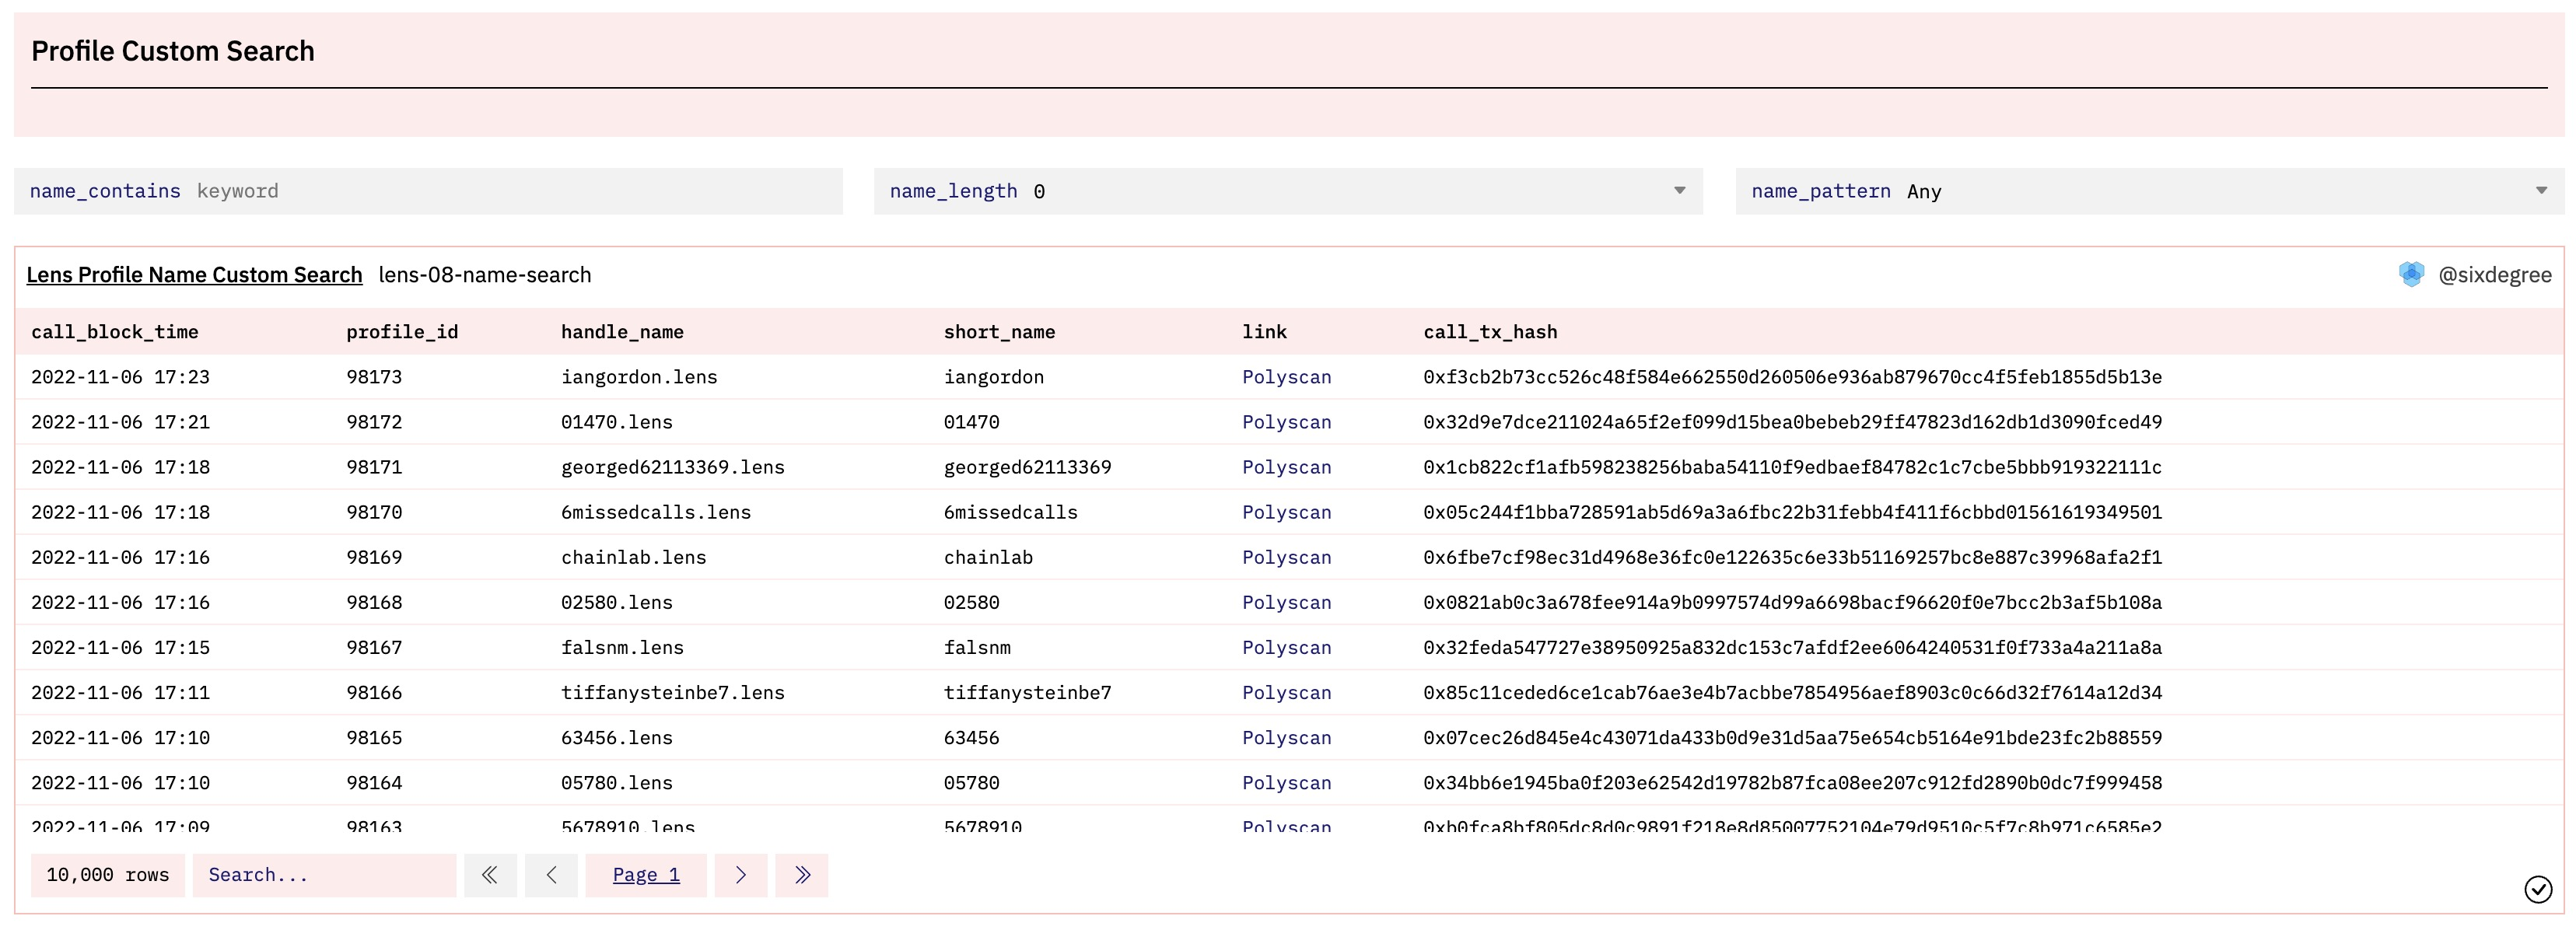Go to the previous results page
This screenshot has height=930, width=2576.
pyautogui.click(x=551, y=875)
